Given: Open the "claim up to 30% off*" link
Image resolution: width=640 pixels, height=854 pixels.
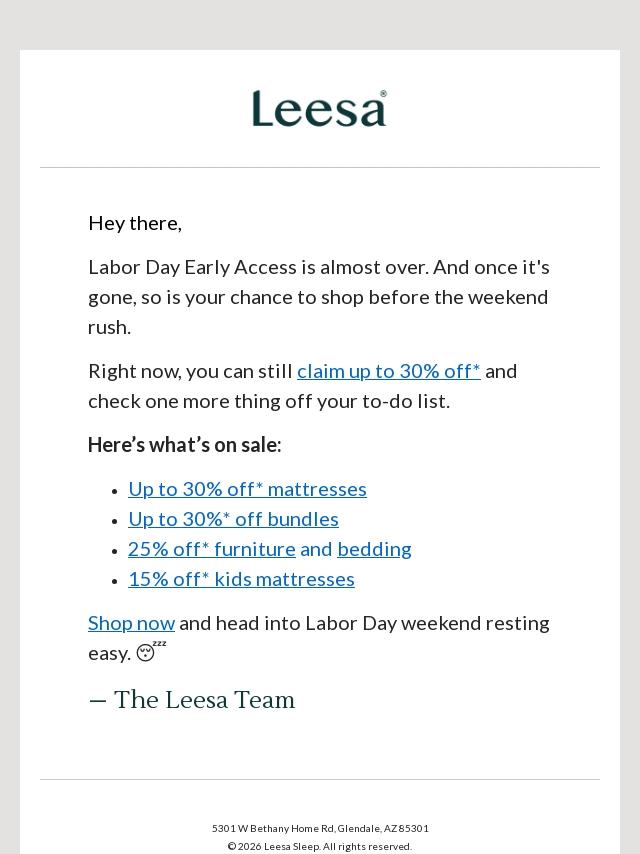Looking at the screenshot, I should click(x=388, y=371).
